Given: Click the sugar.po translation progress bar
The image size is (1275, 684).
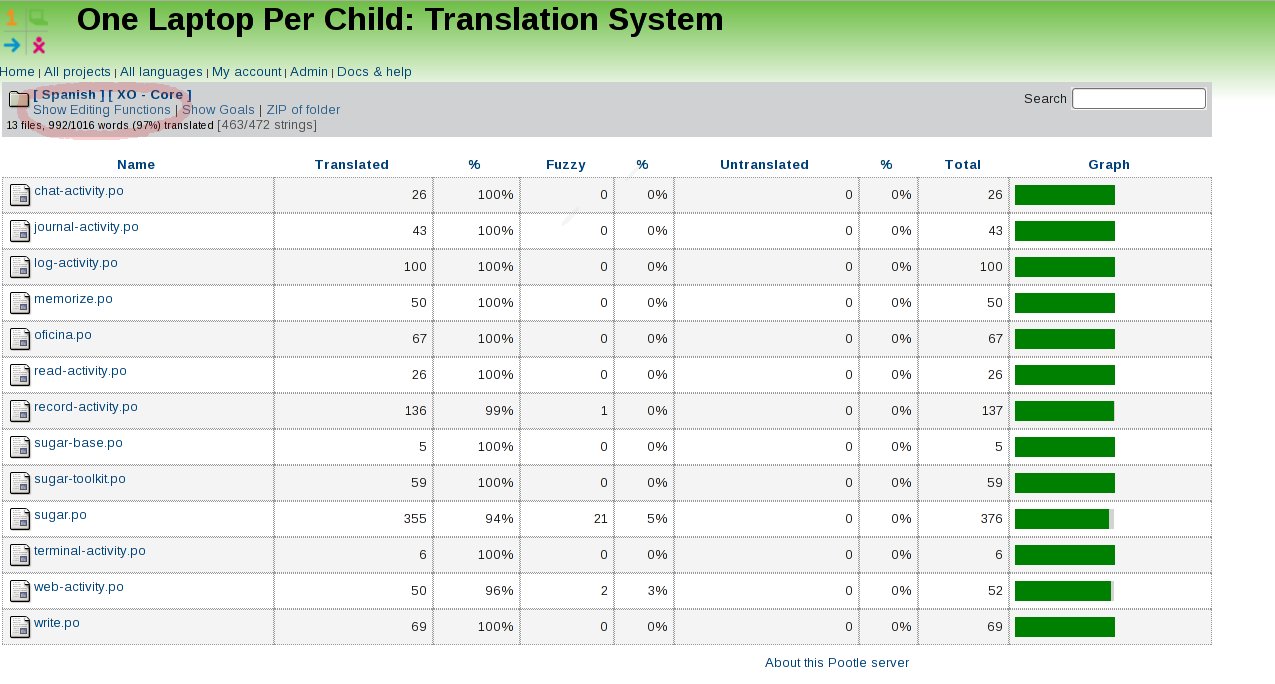Looking at the screenshot, I should point(1064,519).
